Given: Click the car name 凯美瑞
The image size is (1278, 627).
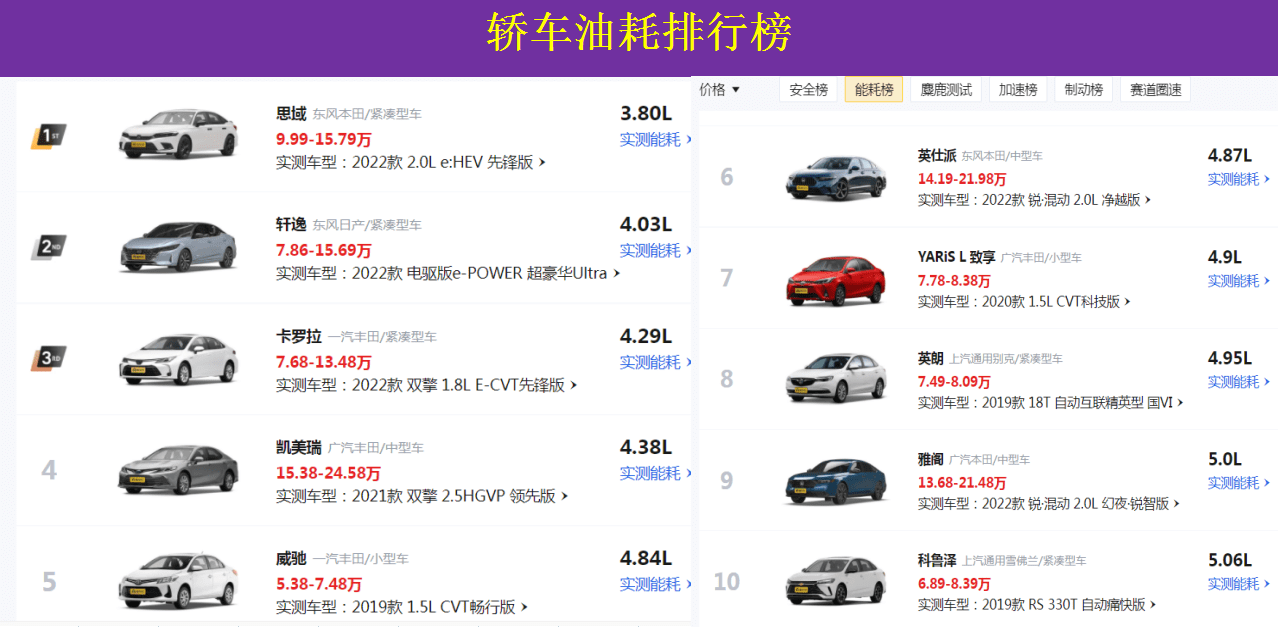Looking at the screenshot, I should [x=299, y=447].
